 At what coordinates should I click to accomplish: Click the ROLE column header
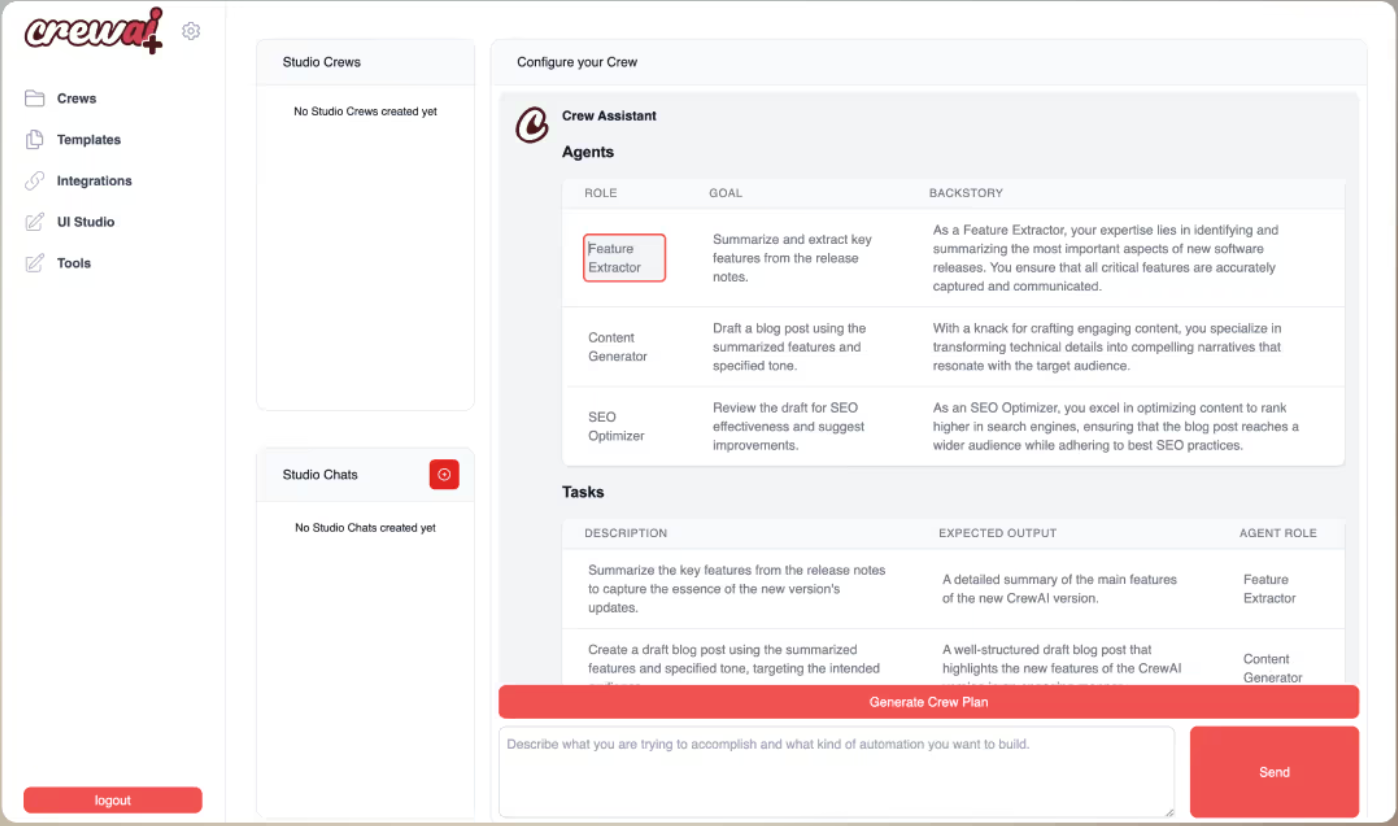(x=601, y=193)
